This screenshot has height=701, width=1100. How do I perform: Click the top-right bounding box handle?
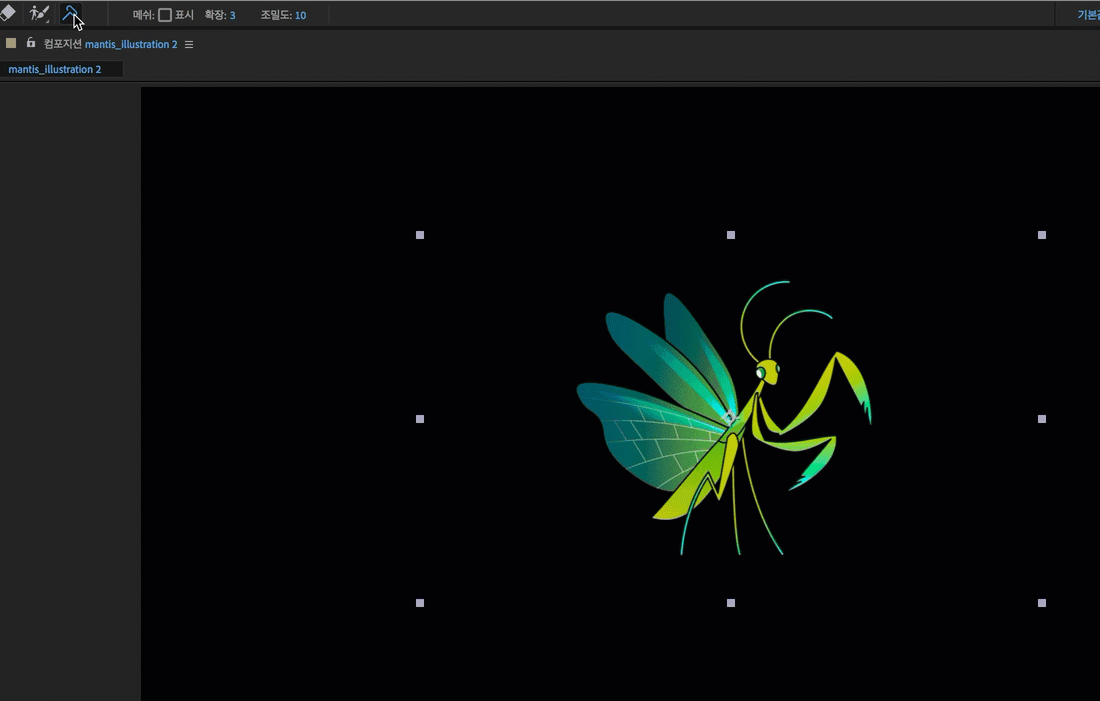1042,235
